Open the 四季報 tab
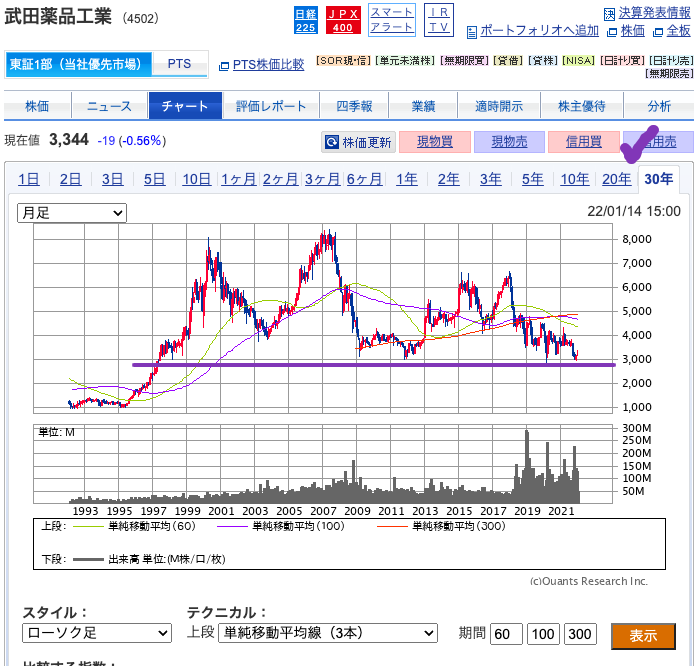 point(354,106)
